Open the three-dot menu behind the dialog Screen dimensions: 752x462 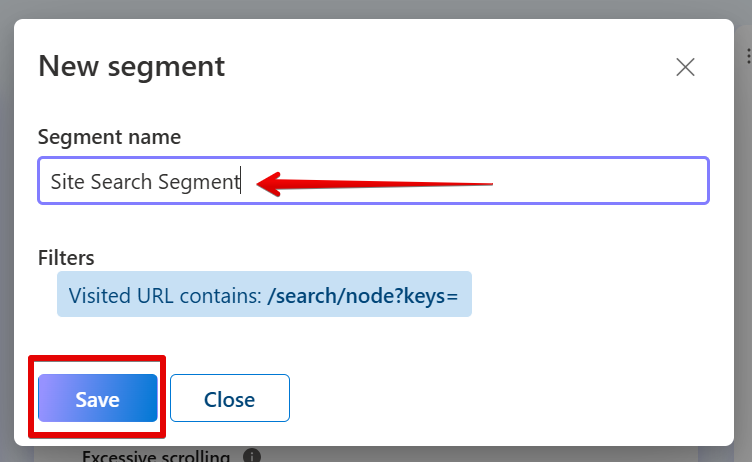coord(749,56)
